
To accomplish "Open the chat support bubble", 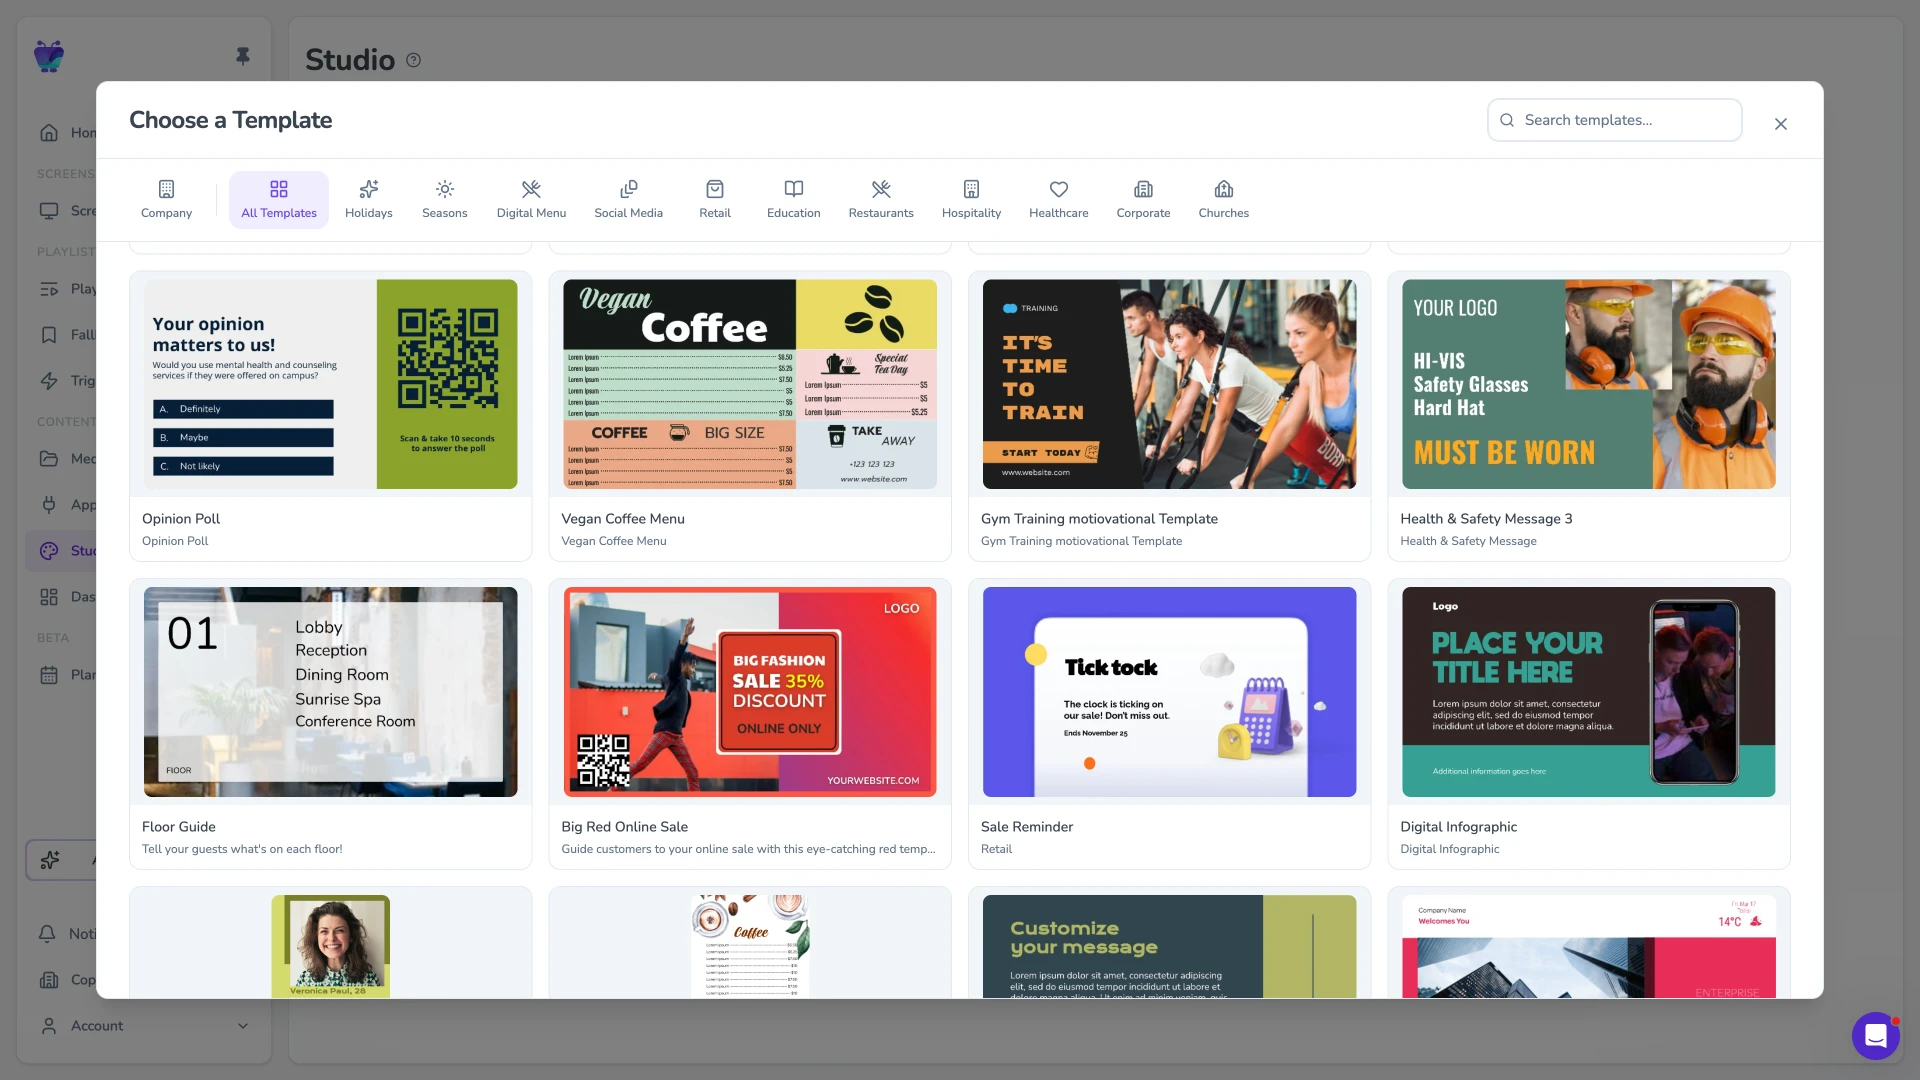I will point(1876,1036).
